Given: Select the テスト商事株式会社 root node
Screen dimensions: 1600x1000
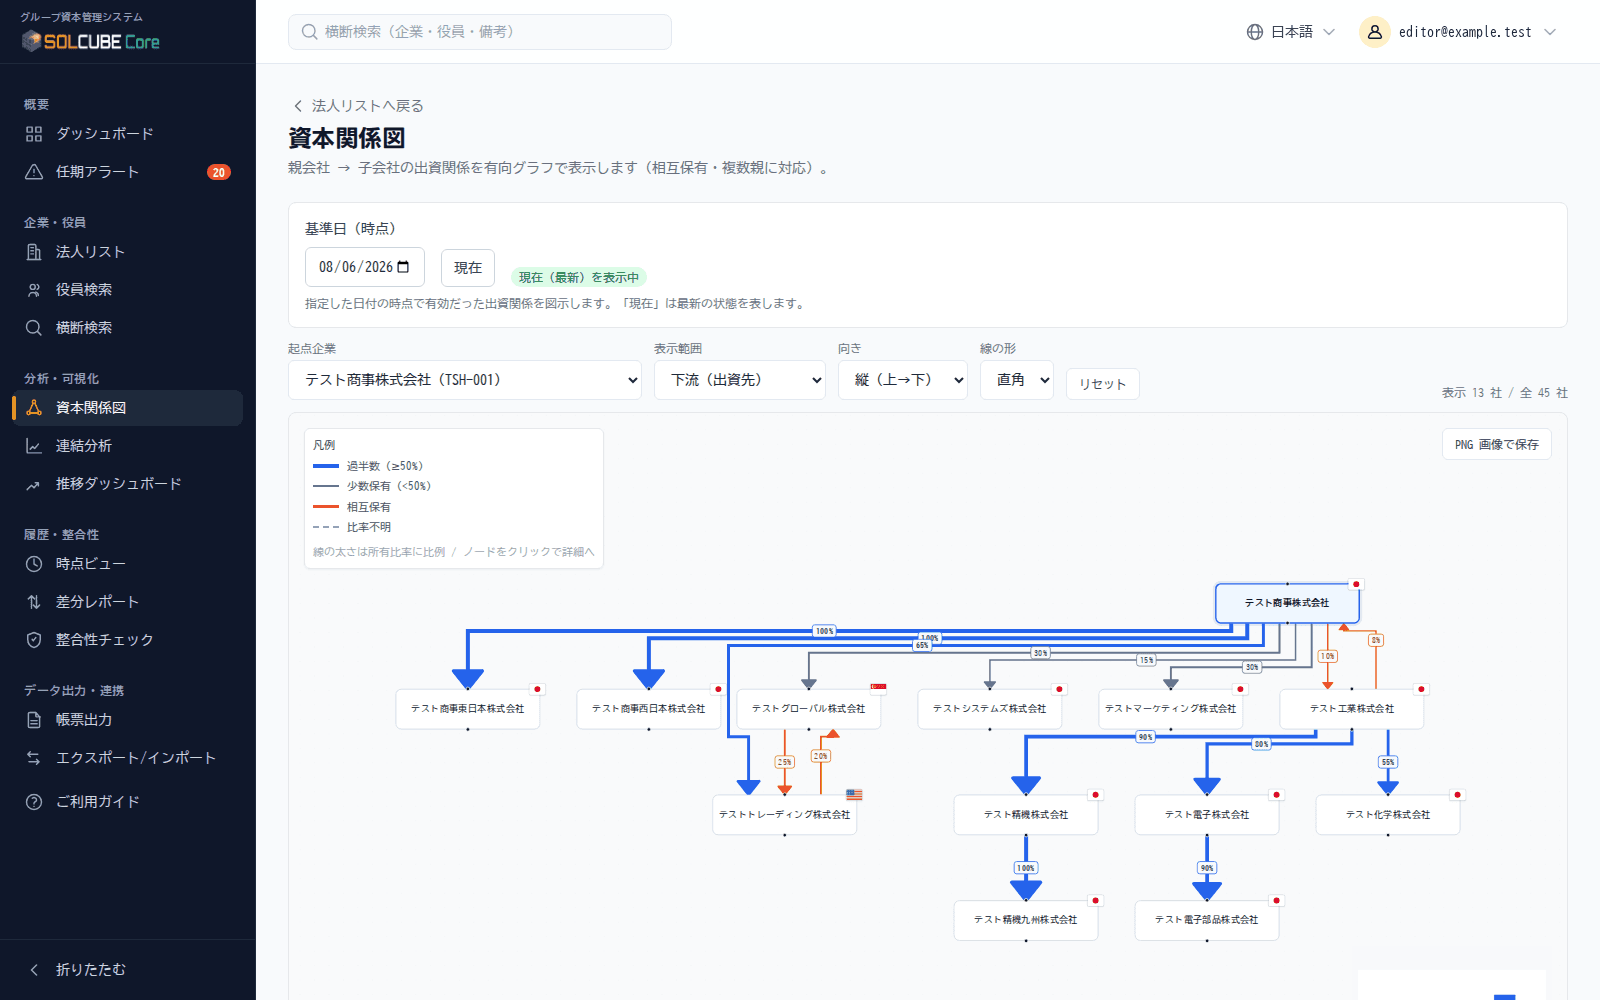Looking at the screenshot, I should pos(1287,603).
